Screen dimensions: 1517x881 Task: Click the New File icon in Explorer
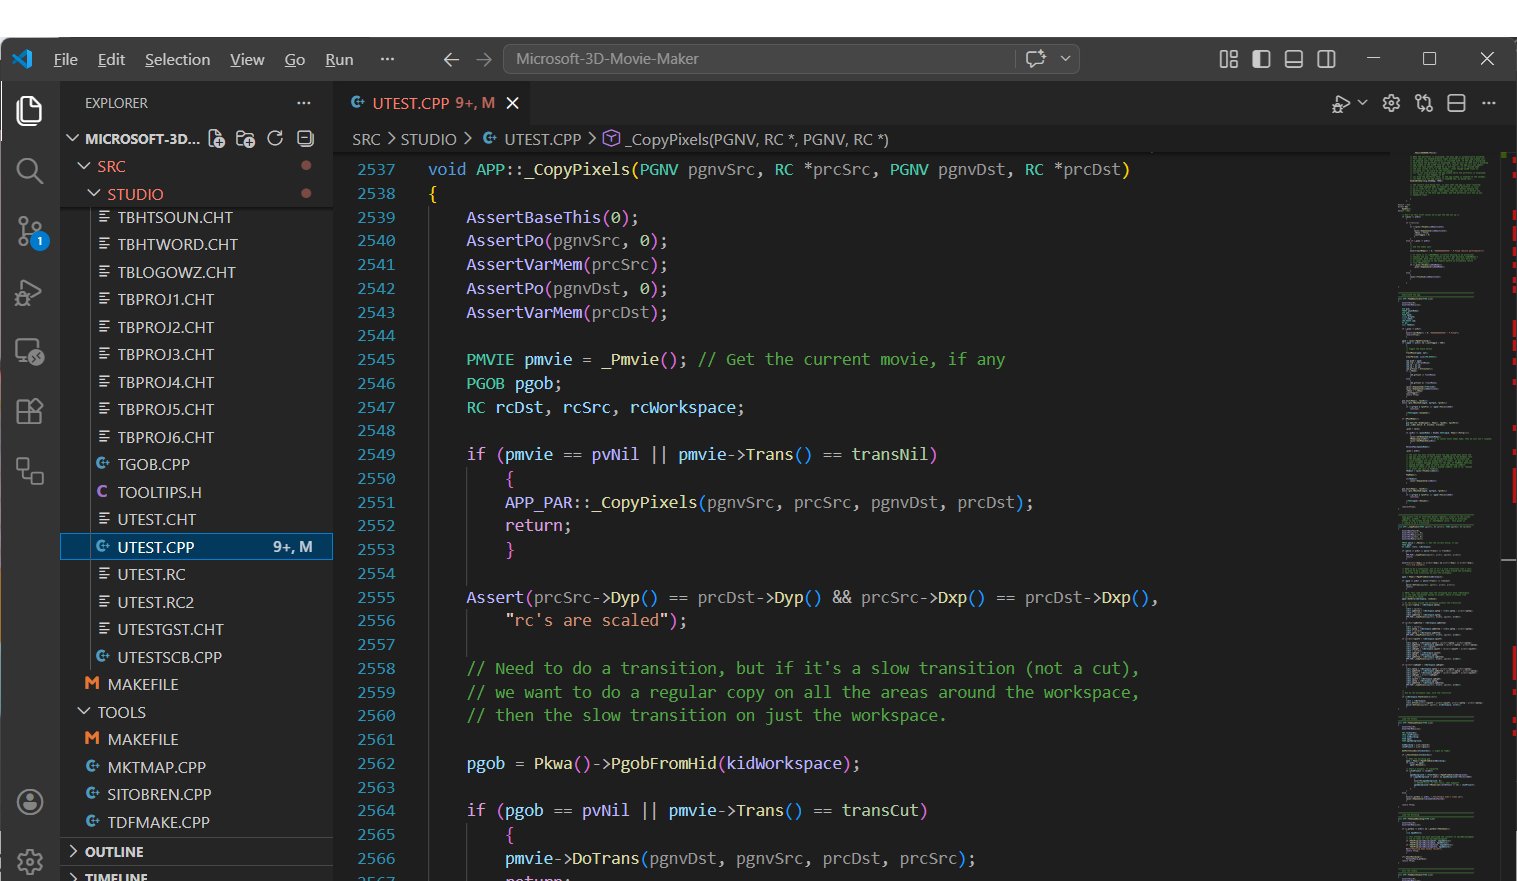(217, 139)
